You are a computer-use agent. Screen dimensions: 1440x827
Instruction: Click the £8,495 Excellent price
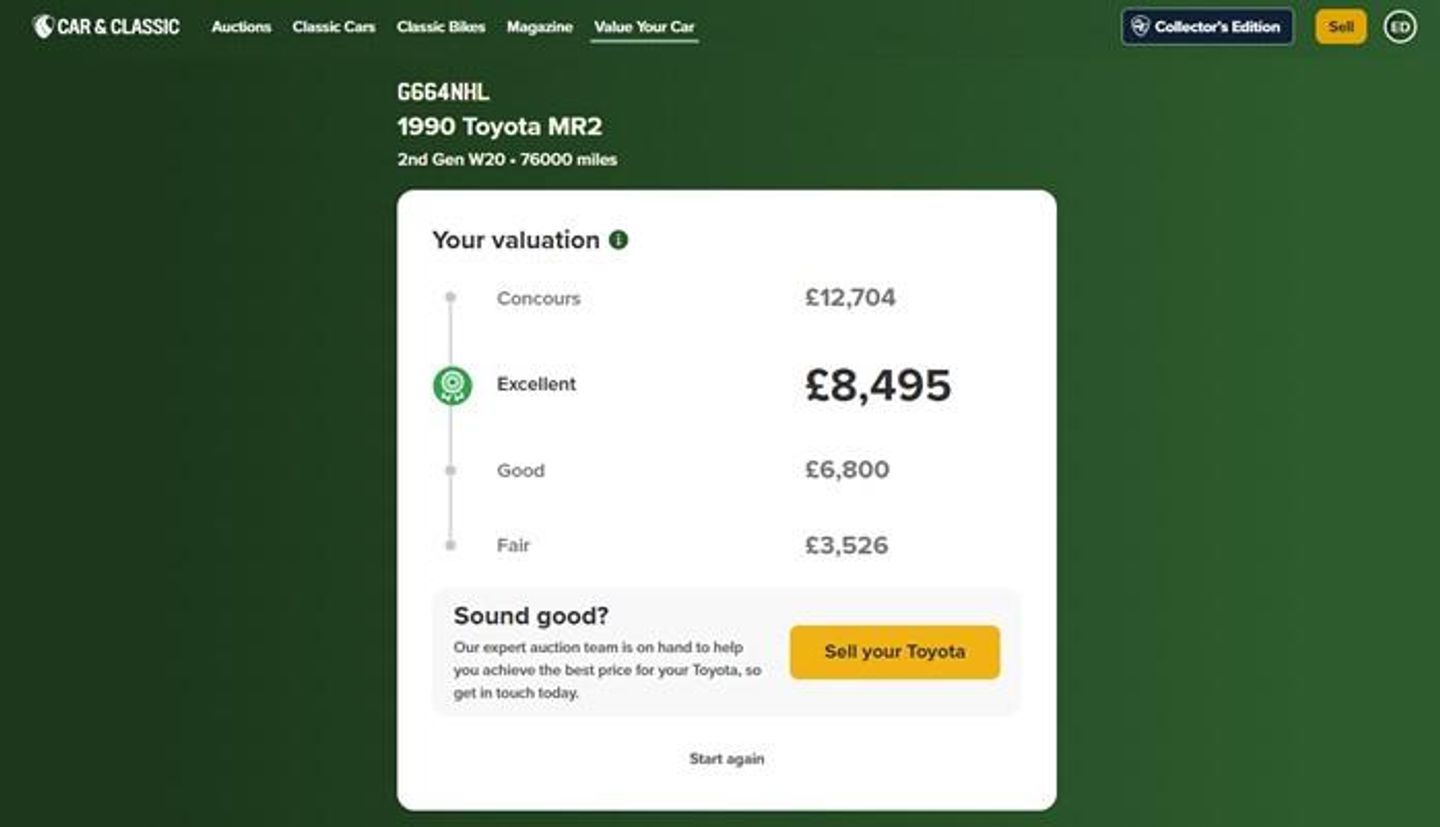click(x=878, y=385)
